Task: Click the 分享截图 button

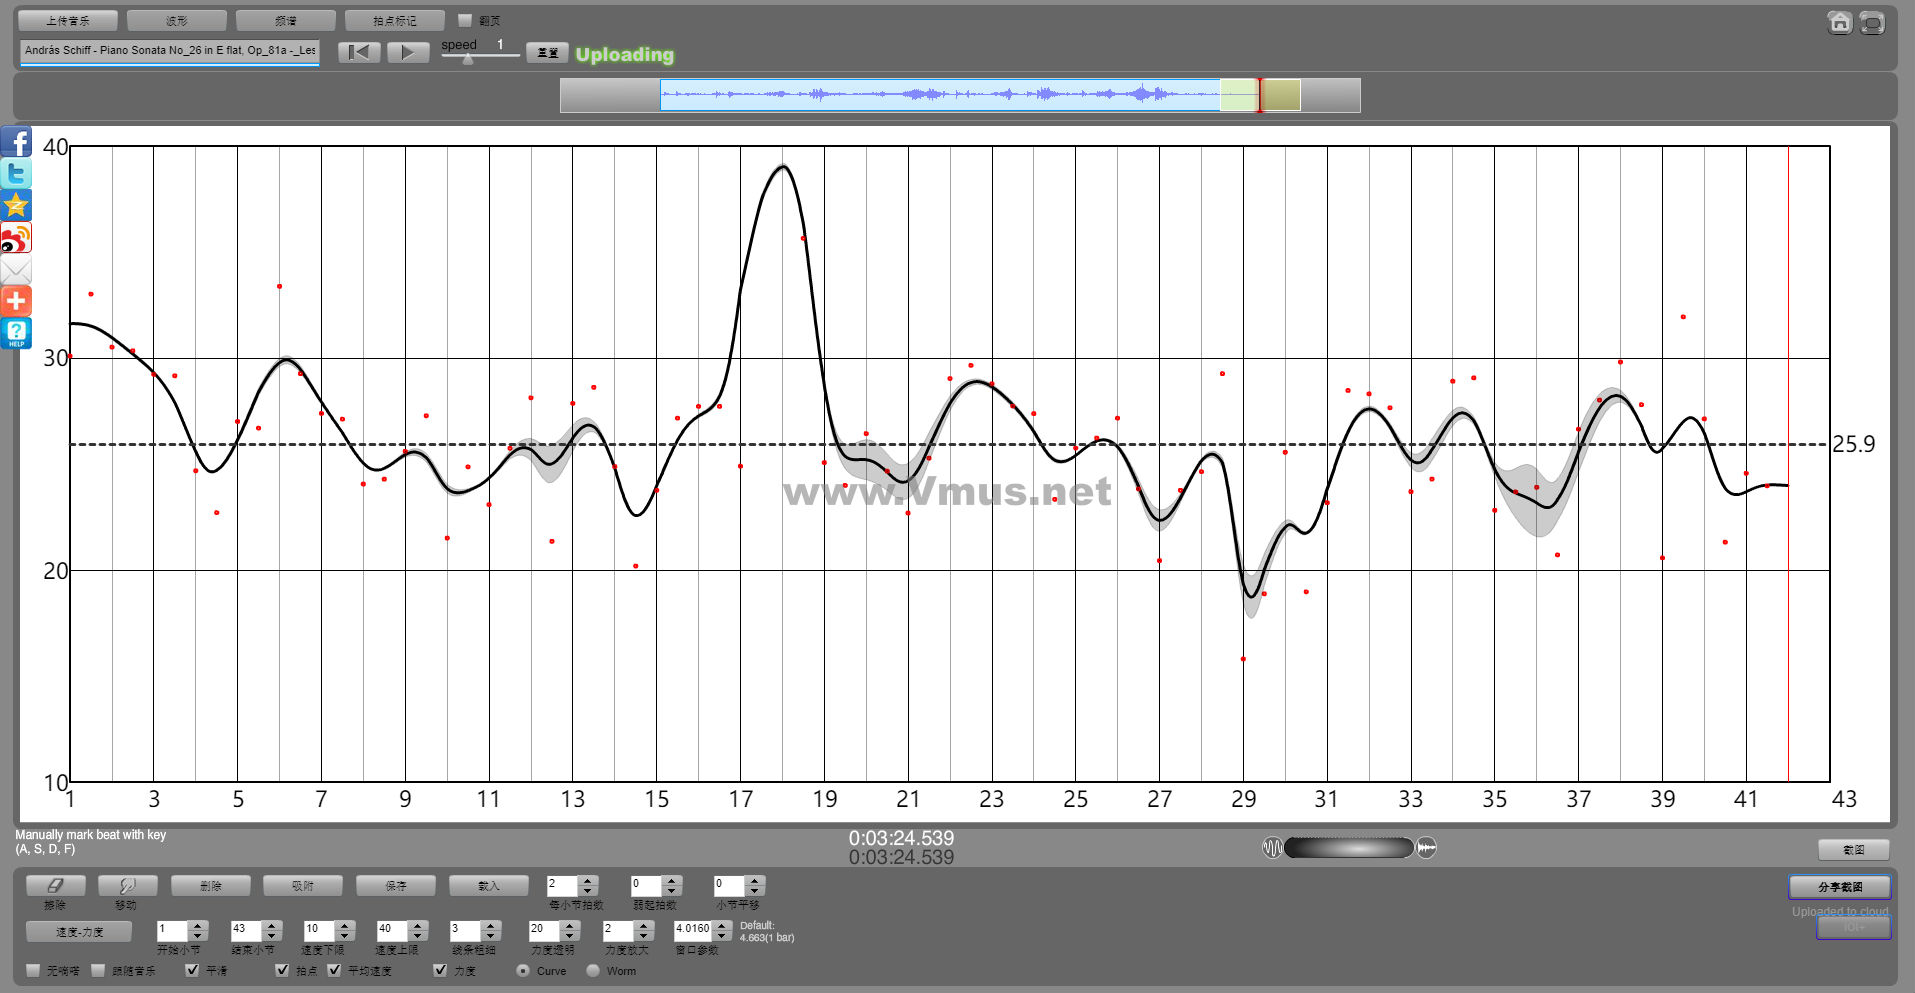Action: click(x=1839, y=887)
